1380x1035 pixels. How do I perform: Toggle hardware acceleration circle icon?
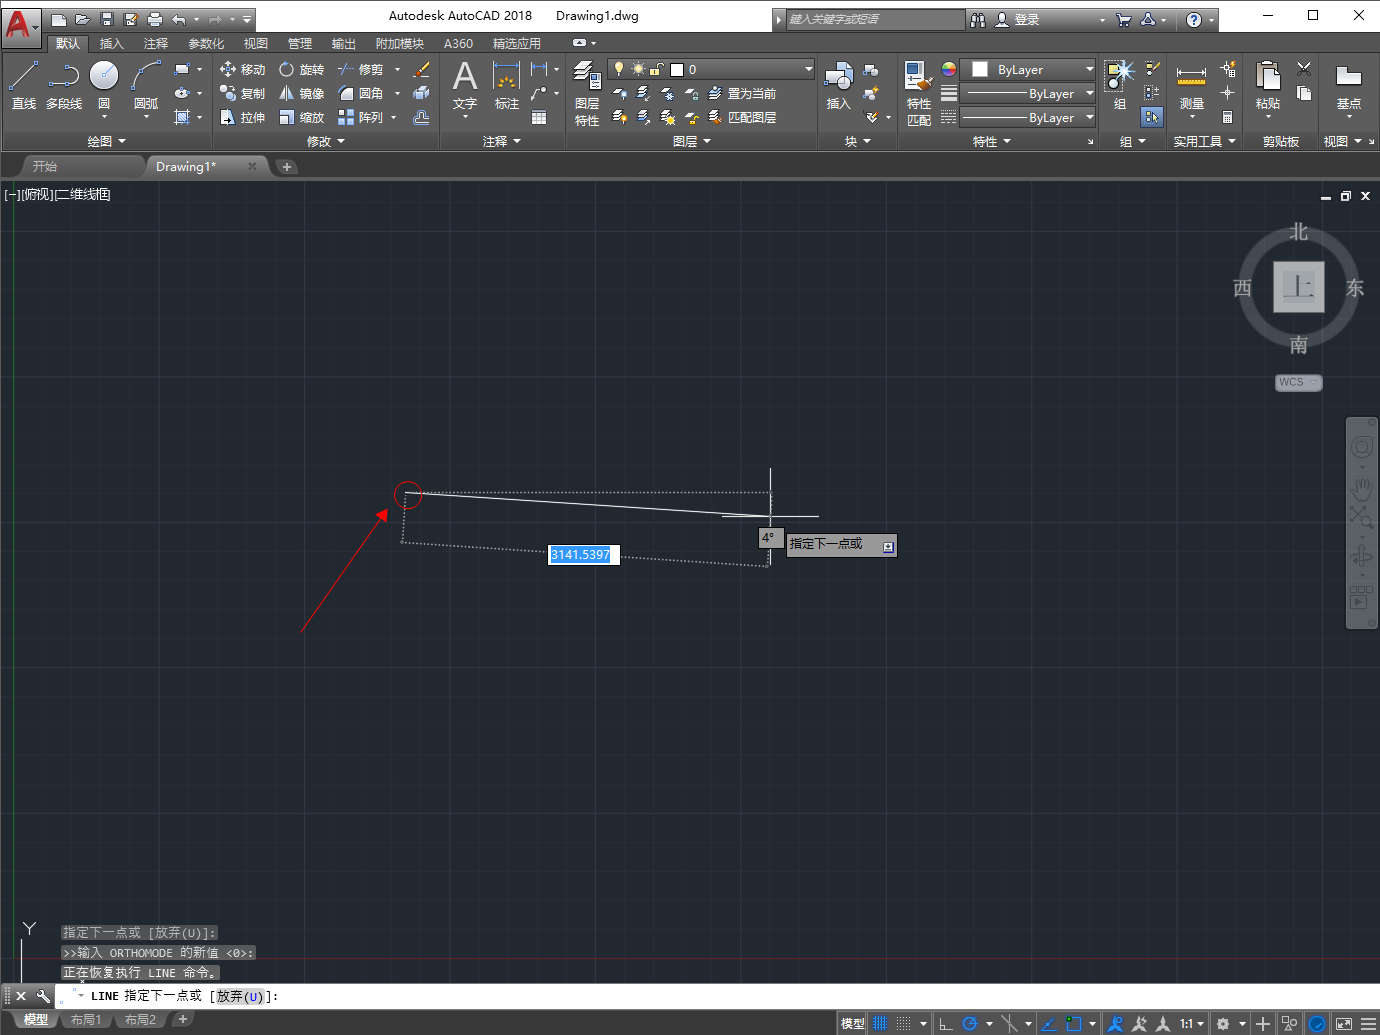1317,1023
